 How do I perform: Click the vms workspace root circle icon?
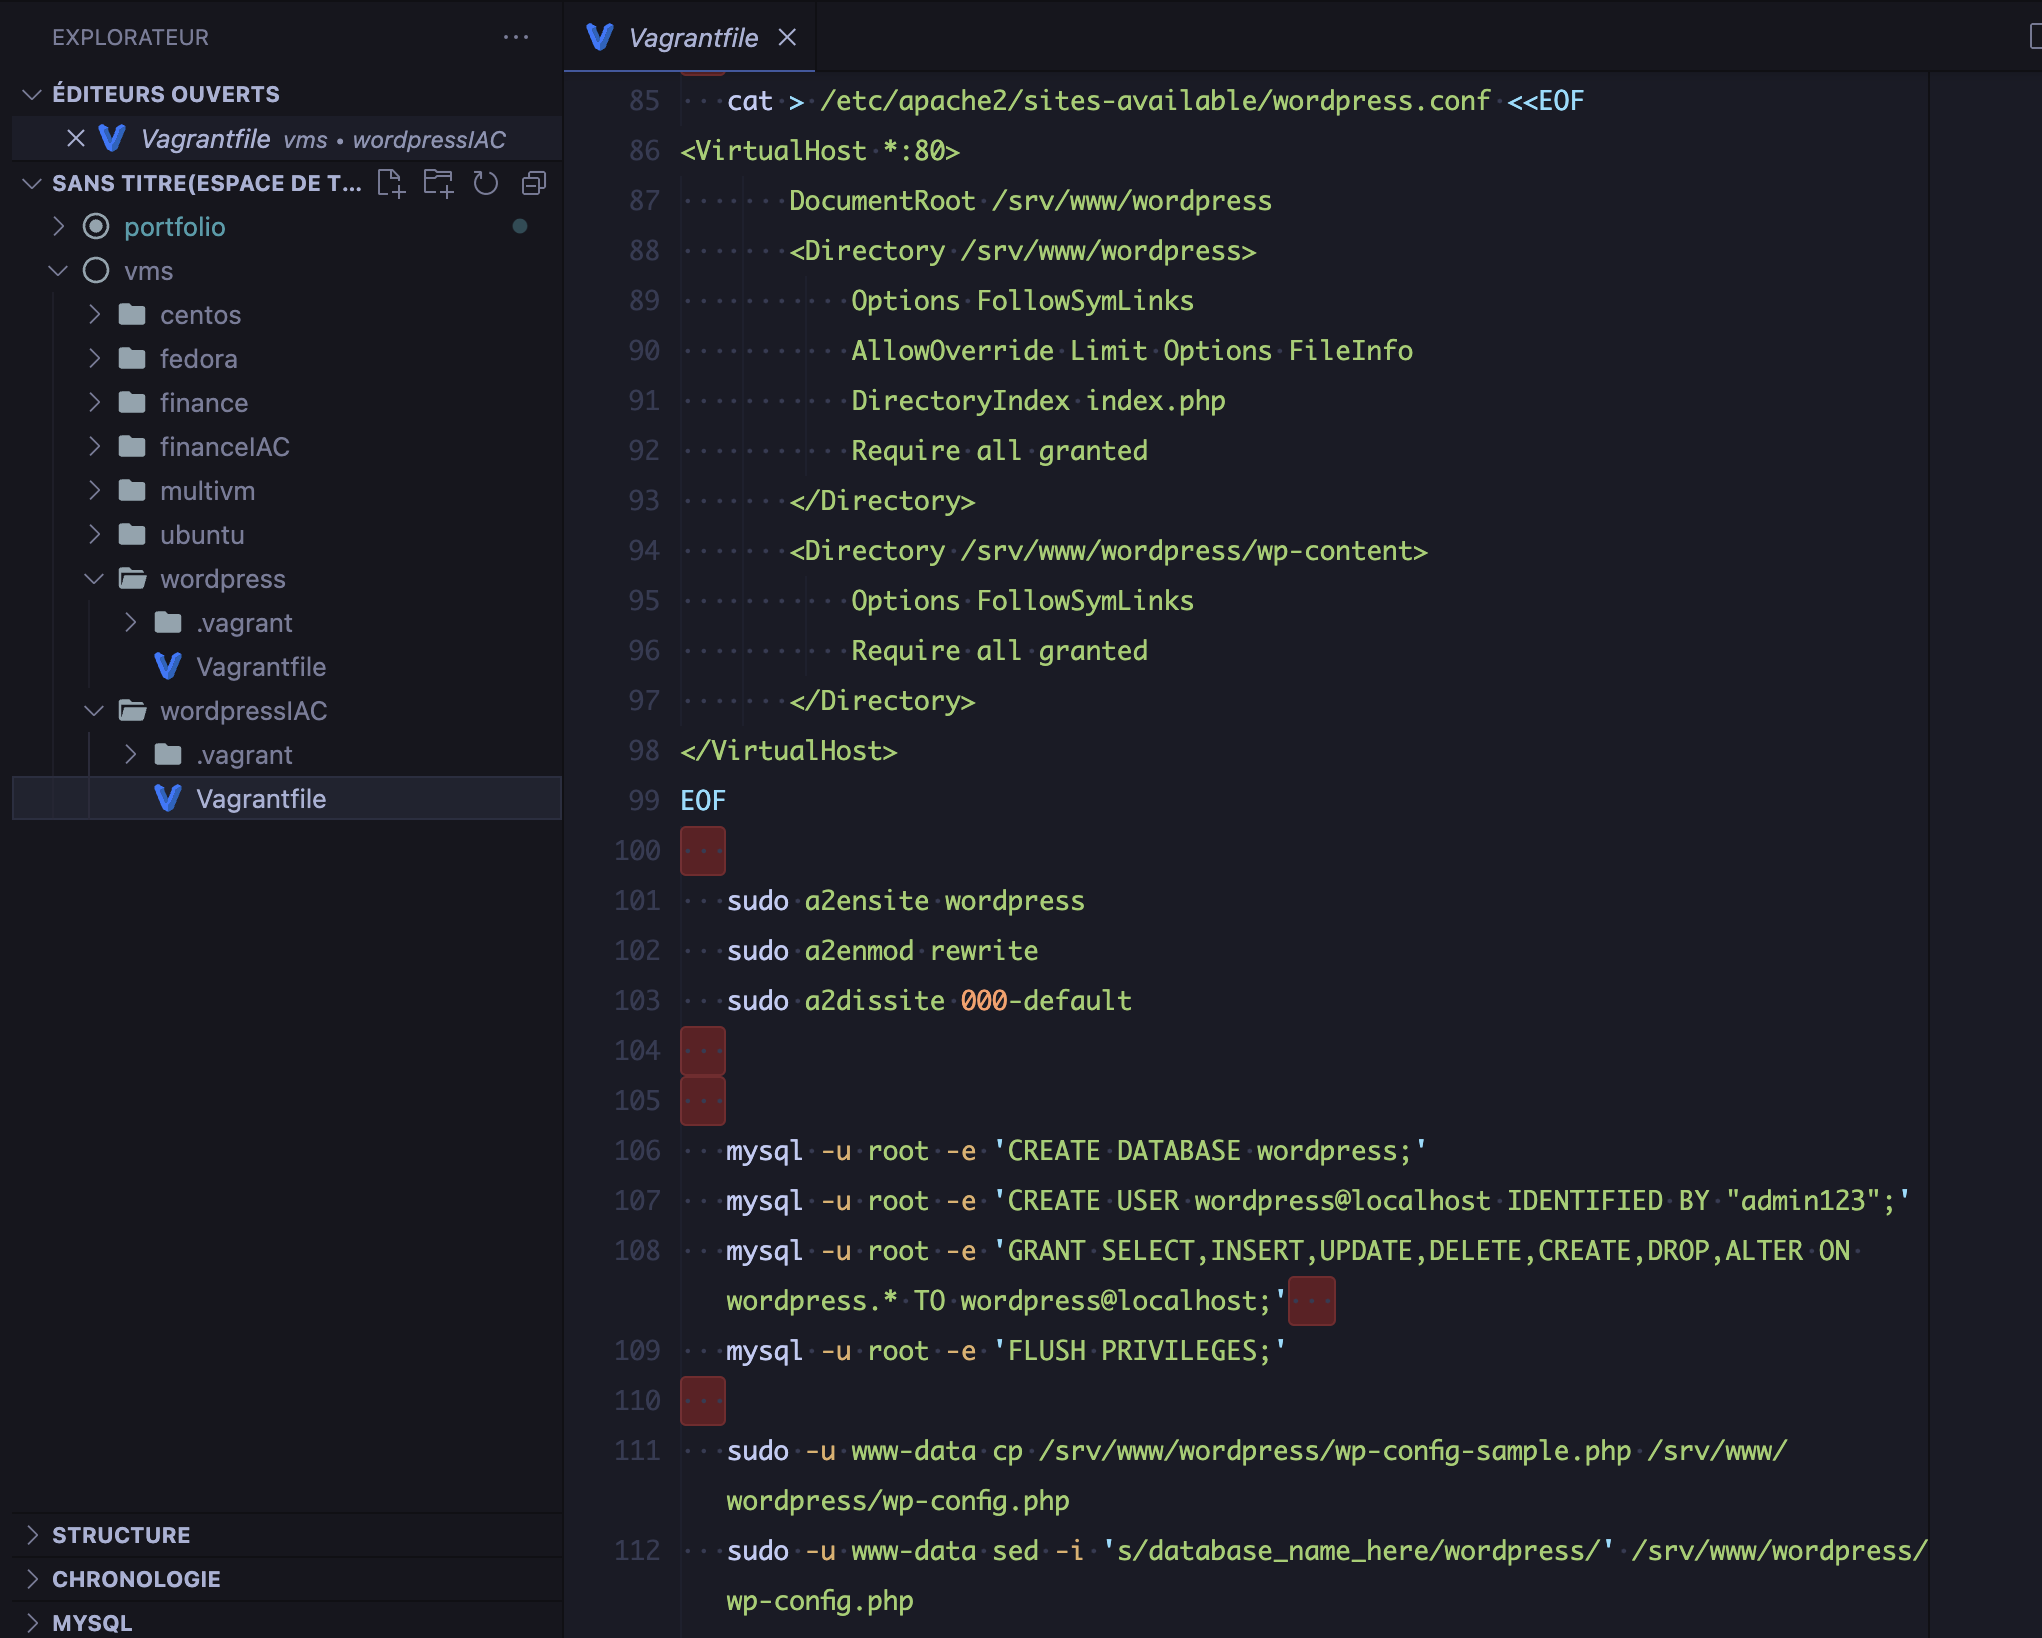point(96,271)
